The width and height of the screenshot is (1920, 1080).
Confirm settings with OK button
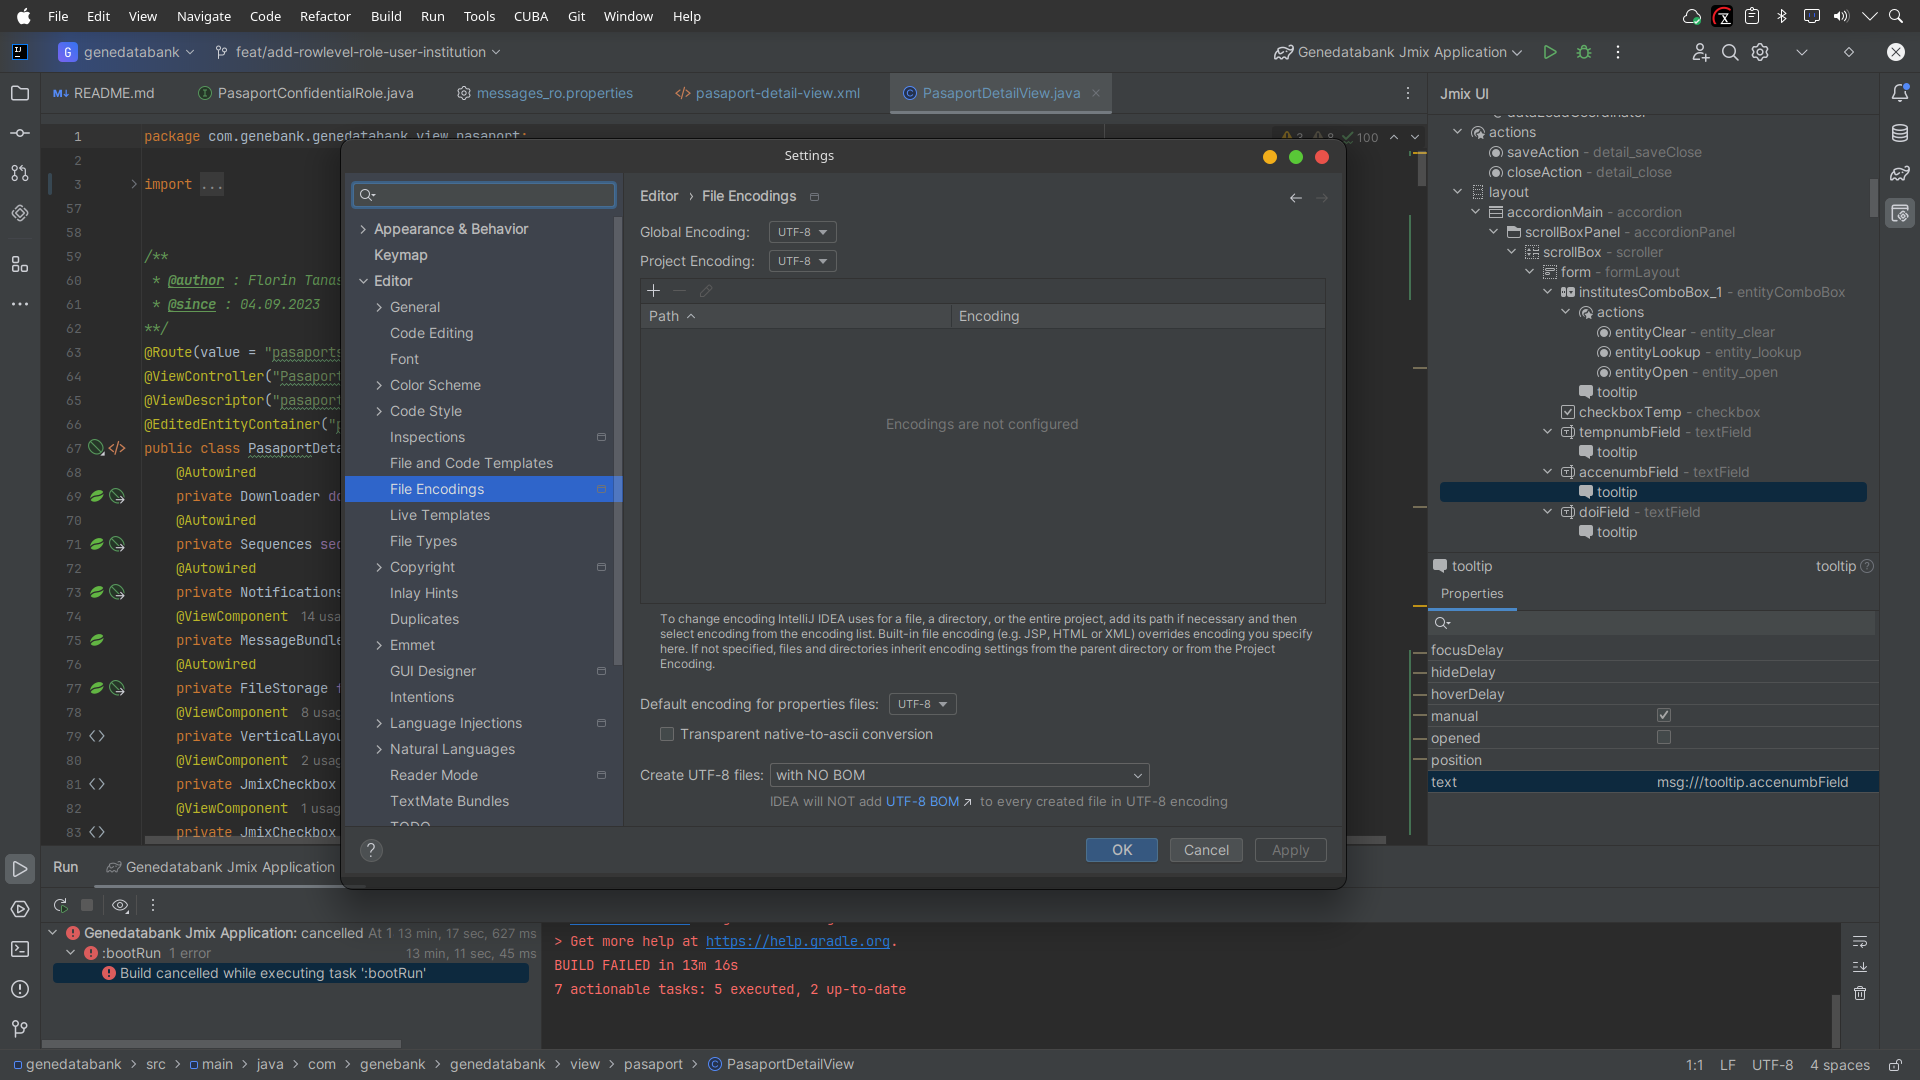click(x=1122, y=850)
